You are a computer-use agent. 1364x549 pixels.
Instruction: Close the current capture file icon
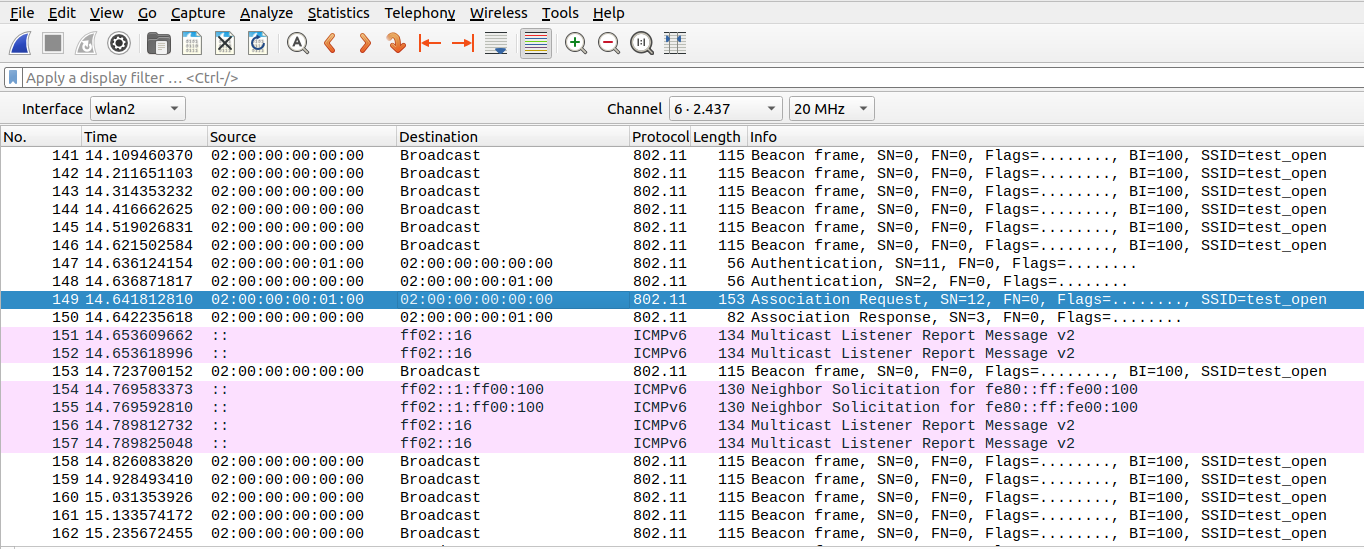(x=225, y=43)
